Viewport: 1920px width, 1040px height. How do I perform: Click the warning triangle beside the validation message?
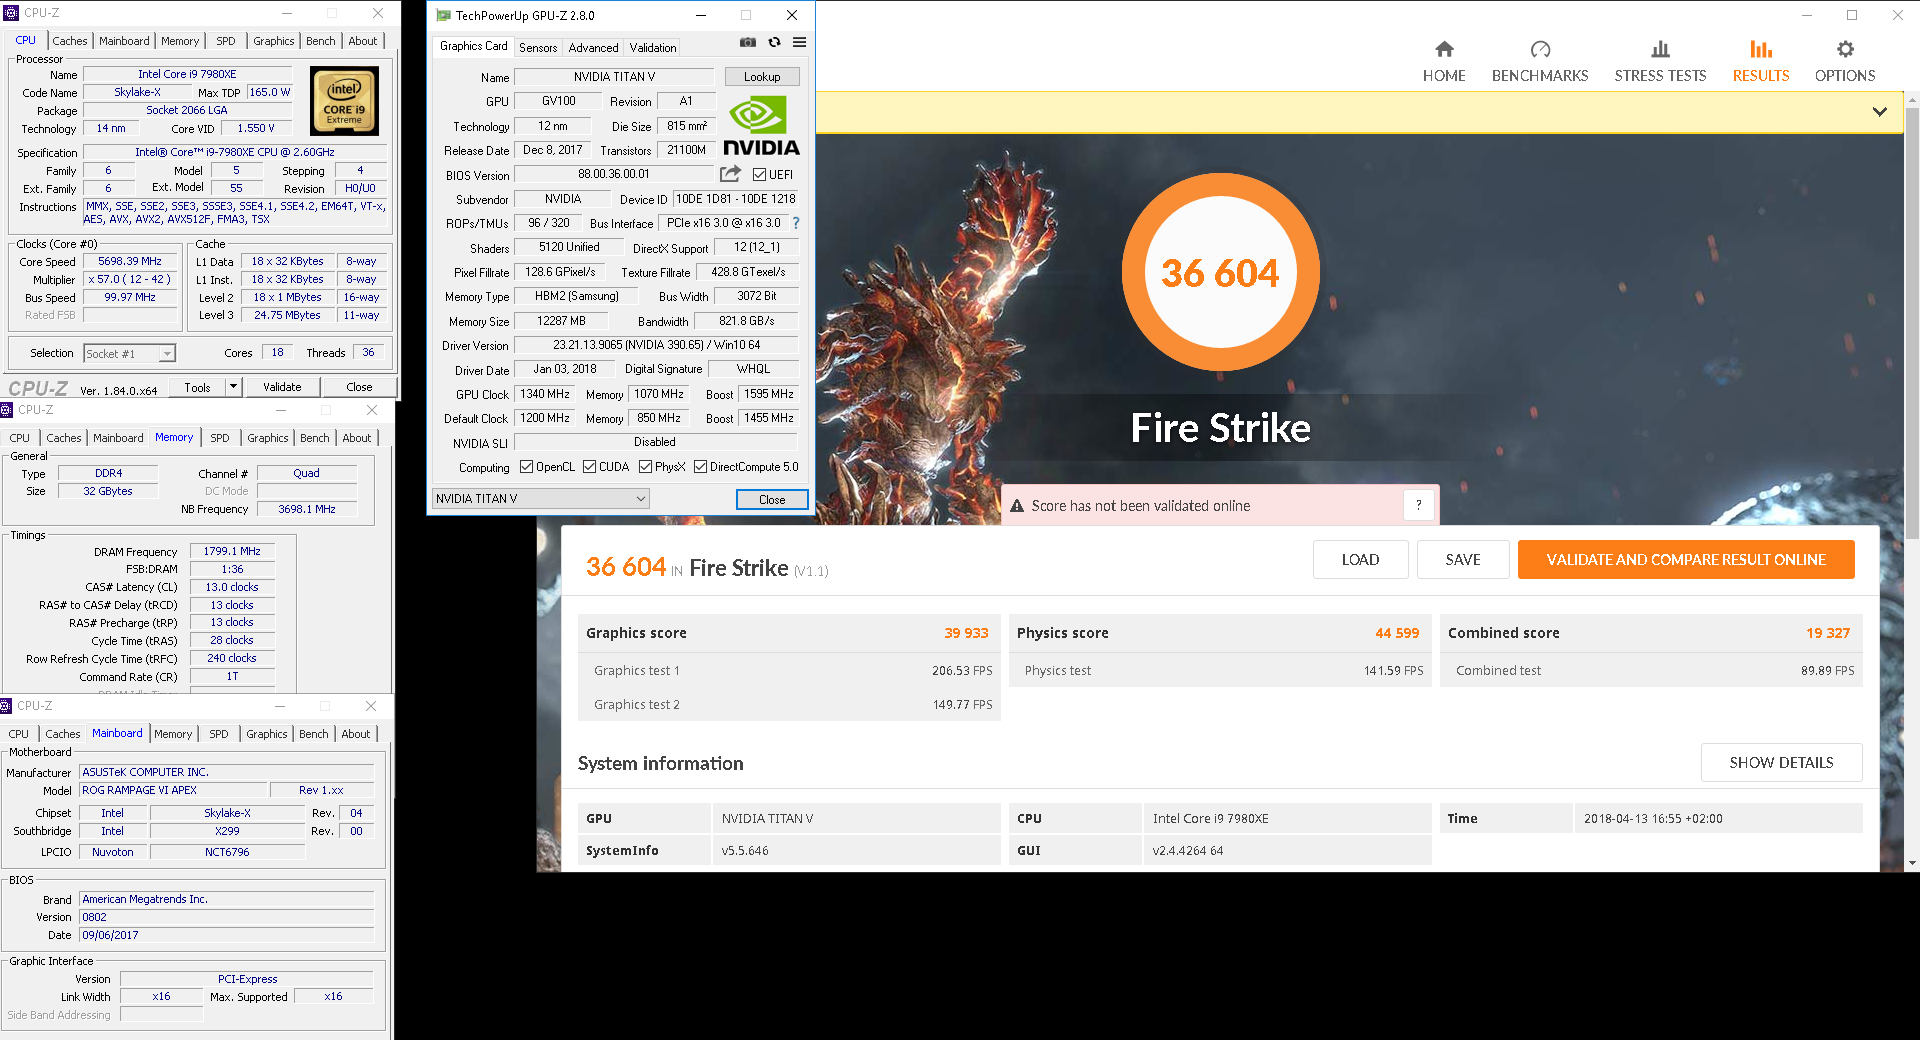pyautogui.click(x=1017, y=506)
